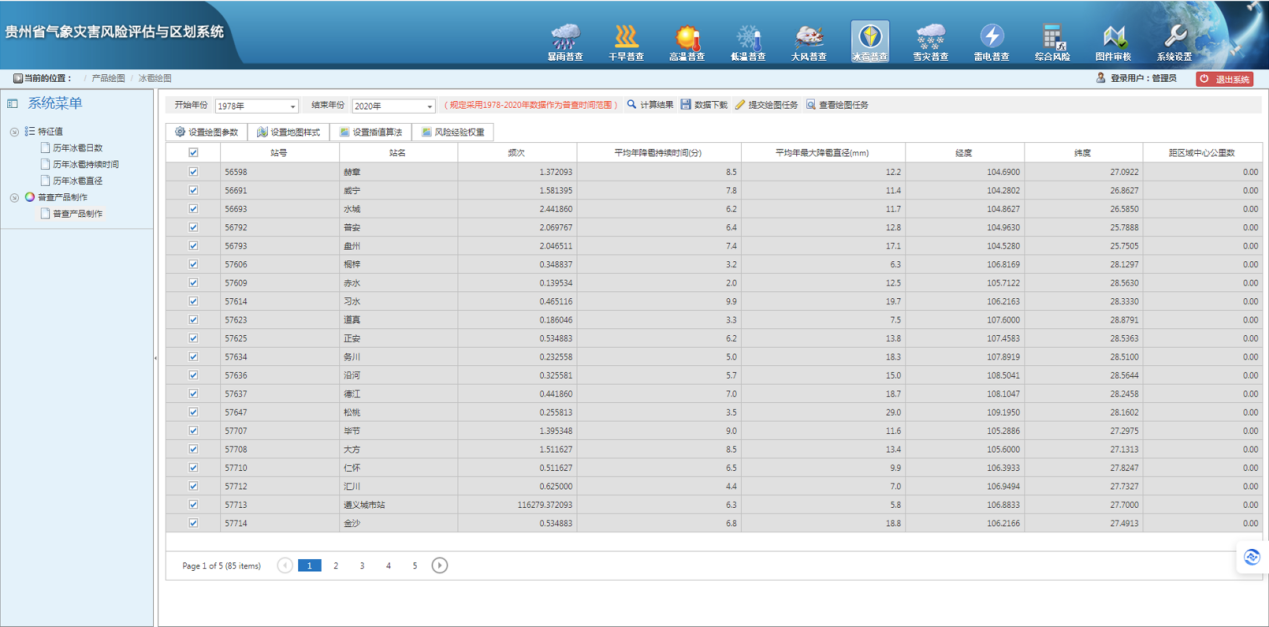Collapse the 特征值 tree node
The image size is (1269, 627).
tap(15, 131)
